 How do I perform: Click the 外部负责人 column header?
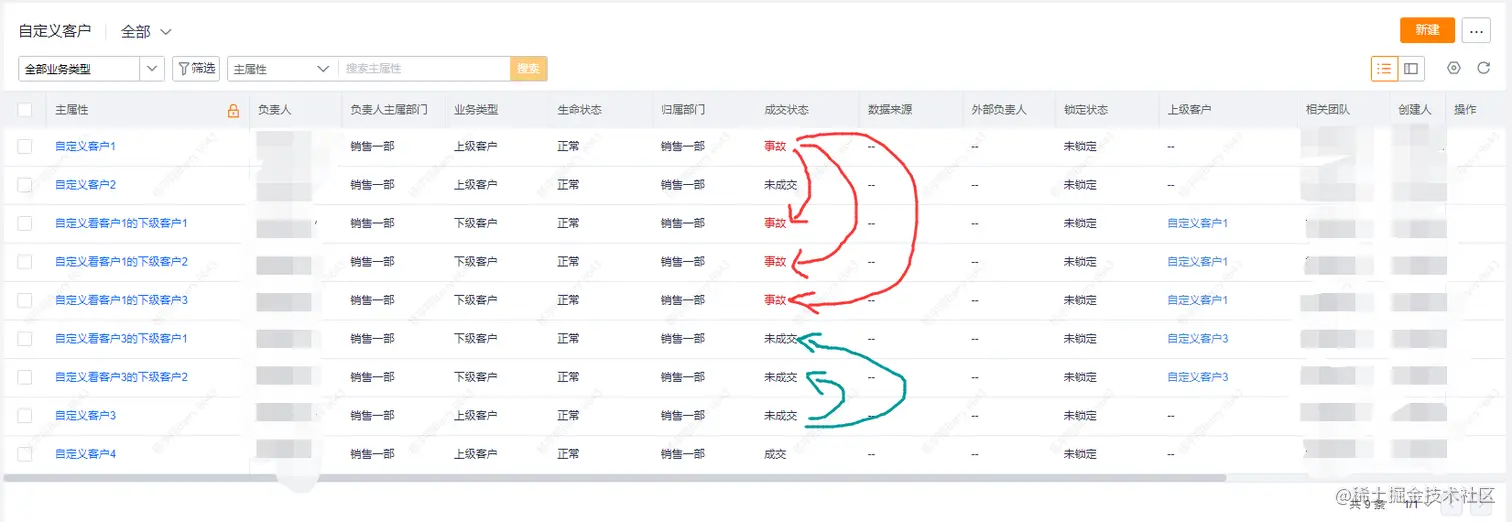coord(998,110)
